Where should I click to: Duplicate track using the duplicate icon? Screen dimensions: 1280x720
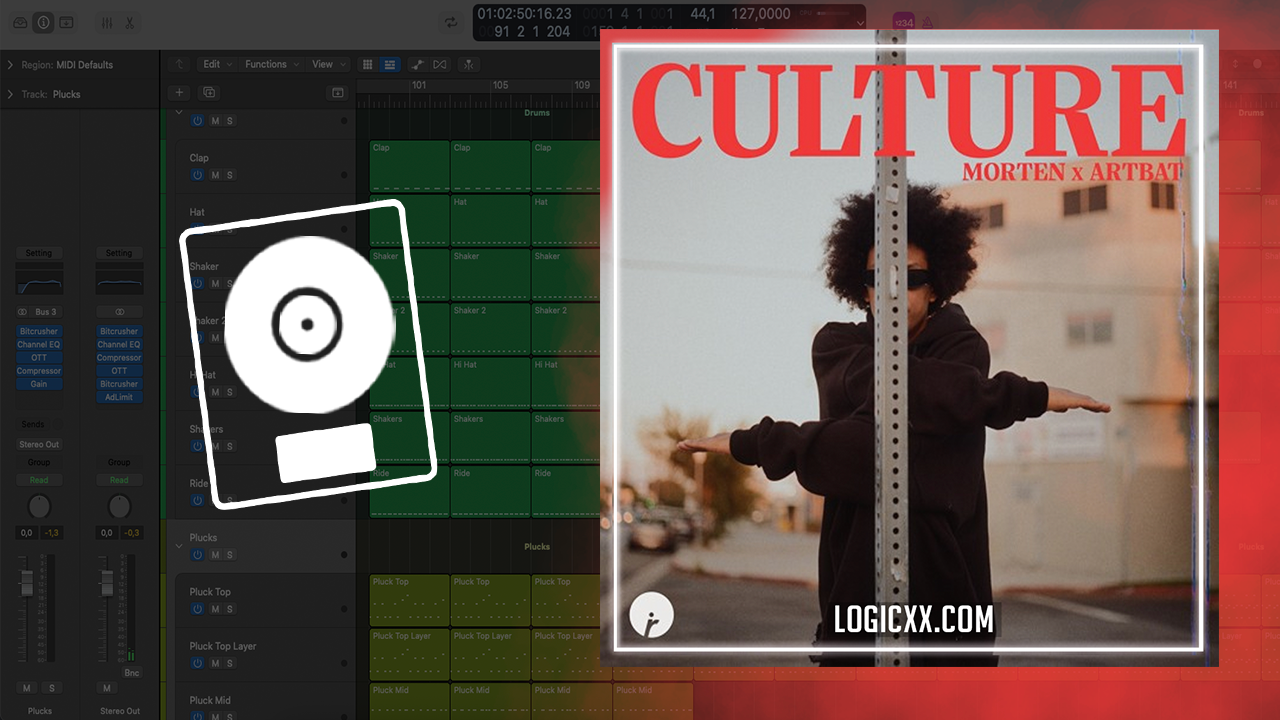pyautogui.click(x=209, y=92)
